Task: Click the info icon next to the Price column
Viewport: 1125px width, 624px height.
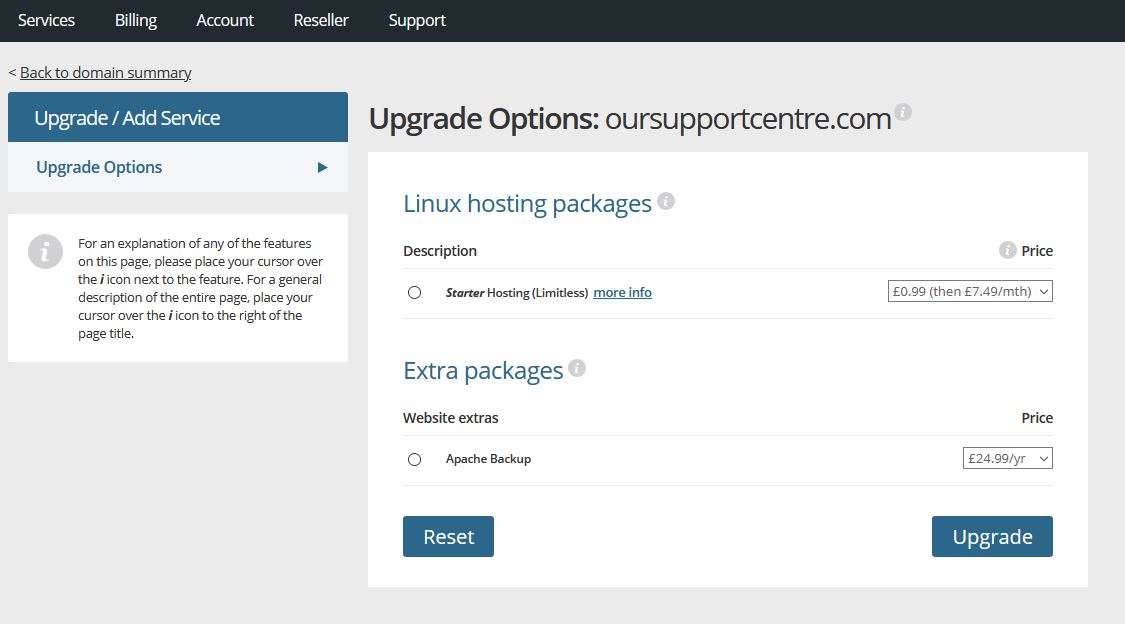Action: (1009, 250)
